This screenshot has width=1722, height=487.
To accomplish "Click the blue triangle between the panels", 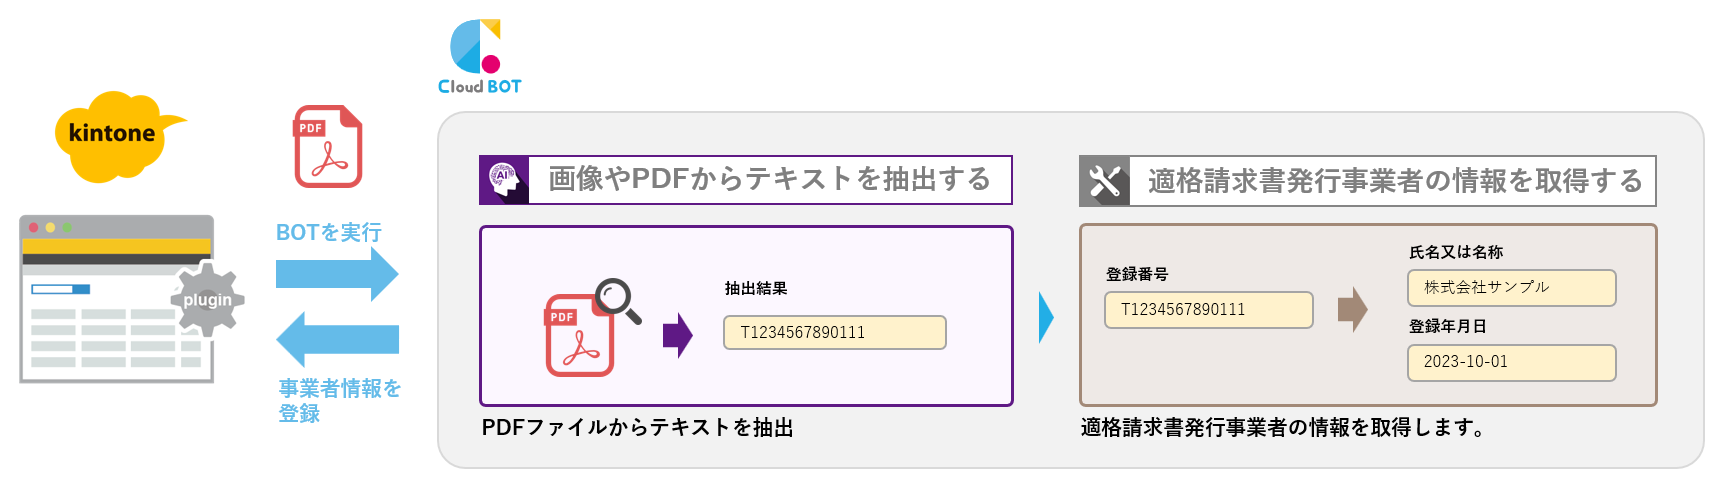I will click(1046, 317).
